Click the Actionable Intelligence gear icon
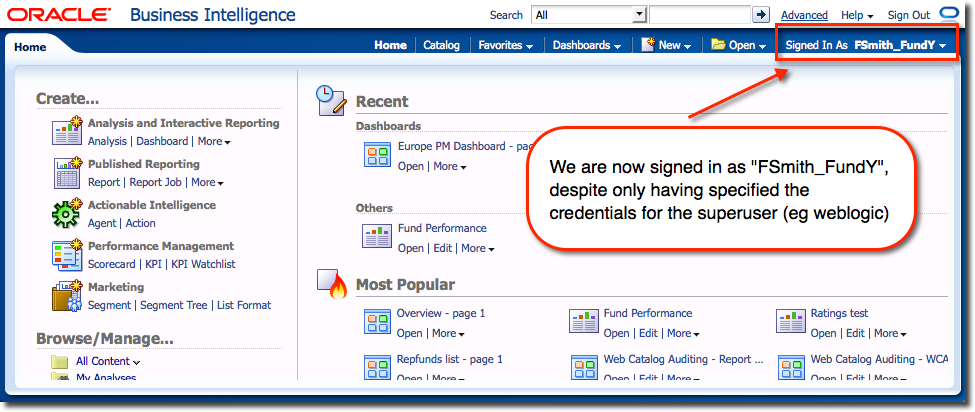 [67, 214]
